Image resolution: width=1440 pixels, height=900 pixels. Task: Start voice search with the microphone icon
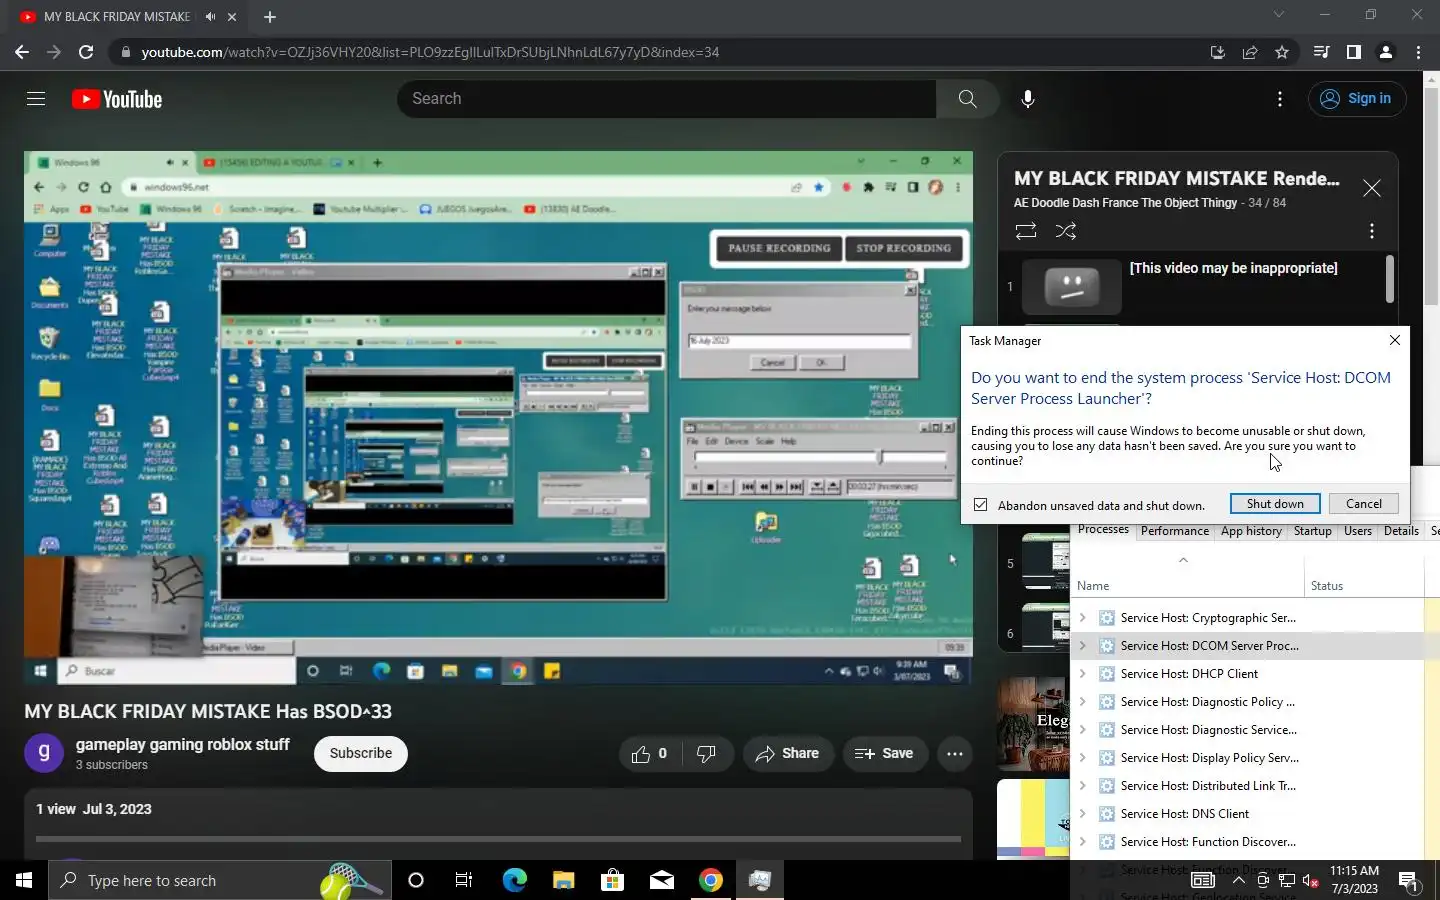[1027, 99]
